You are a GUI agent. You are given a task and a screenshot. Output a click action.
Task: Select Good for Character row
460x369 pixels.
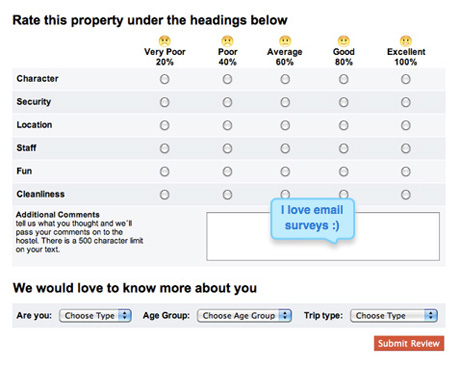(x=344, y=79)
